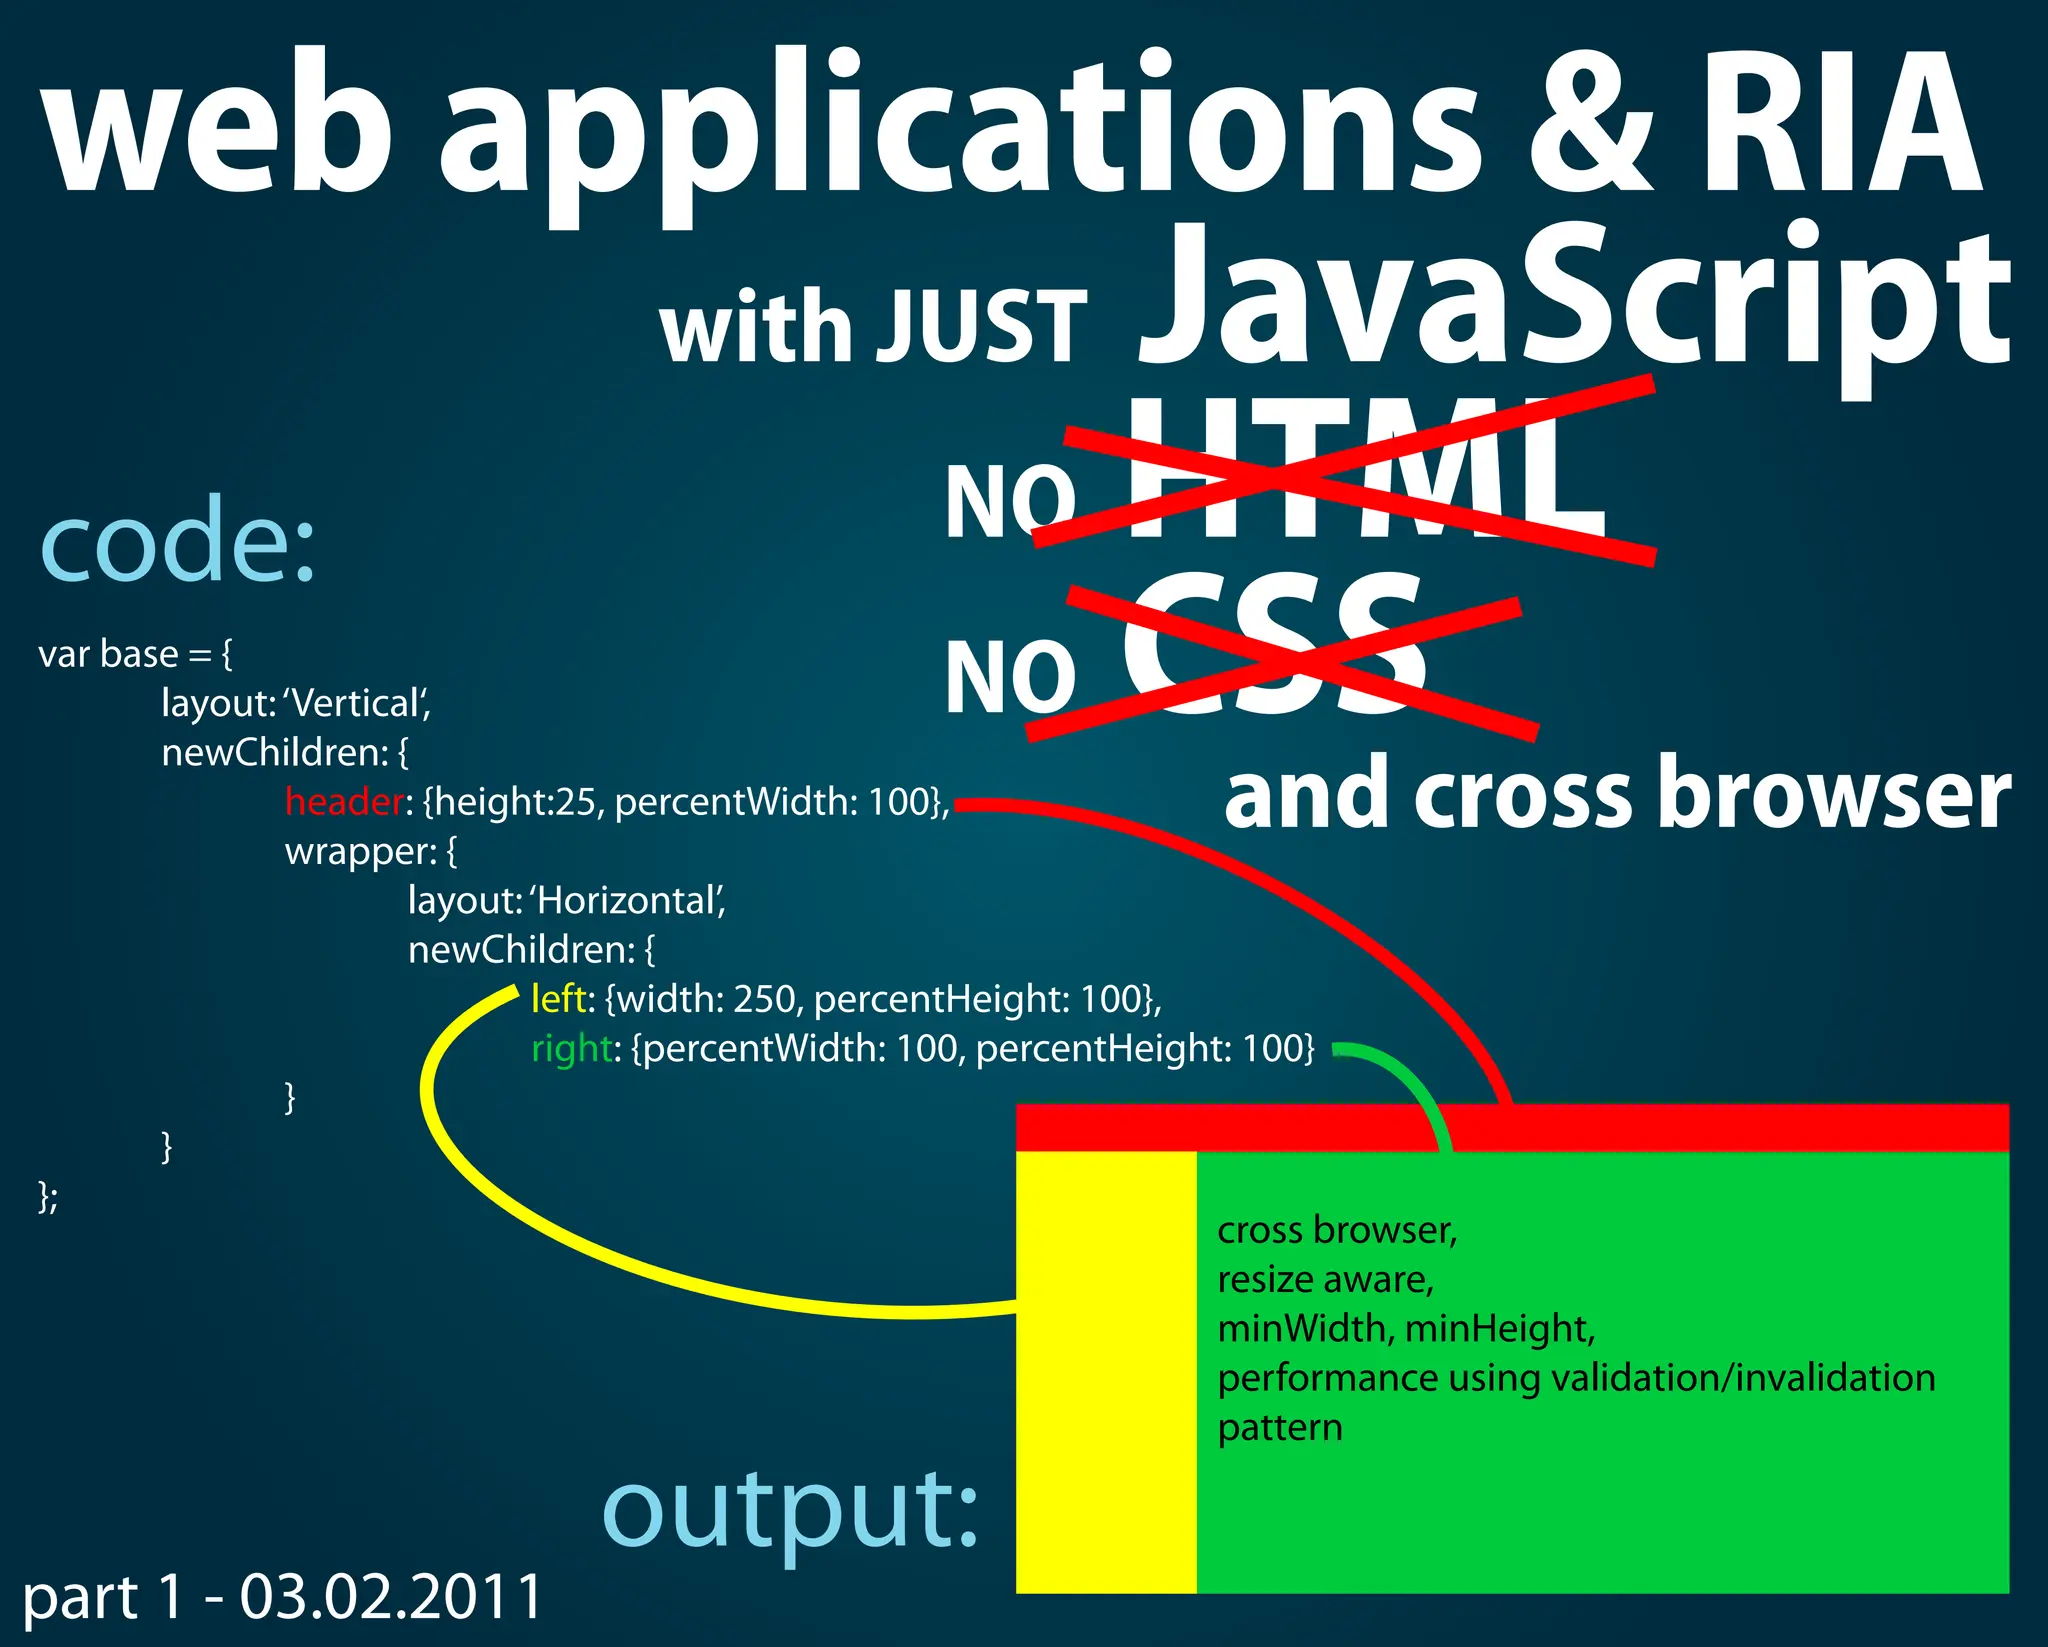Image resolution: width=2048 pixels, height=1647 pixels.
Task: Click the layout: 'Horizontal' code line
Action: 566,901
